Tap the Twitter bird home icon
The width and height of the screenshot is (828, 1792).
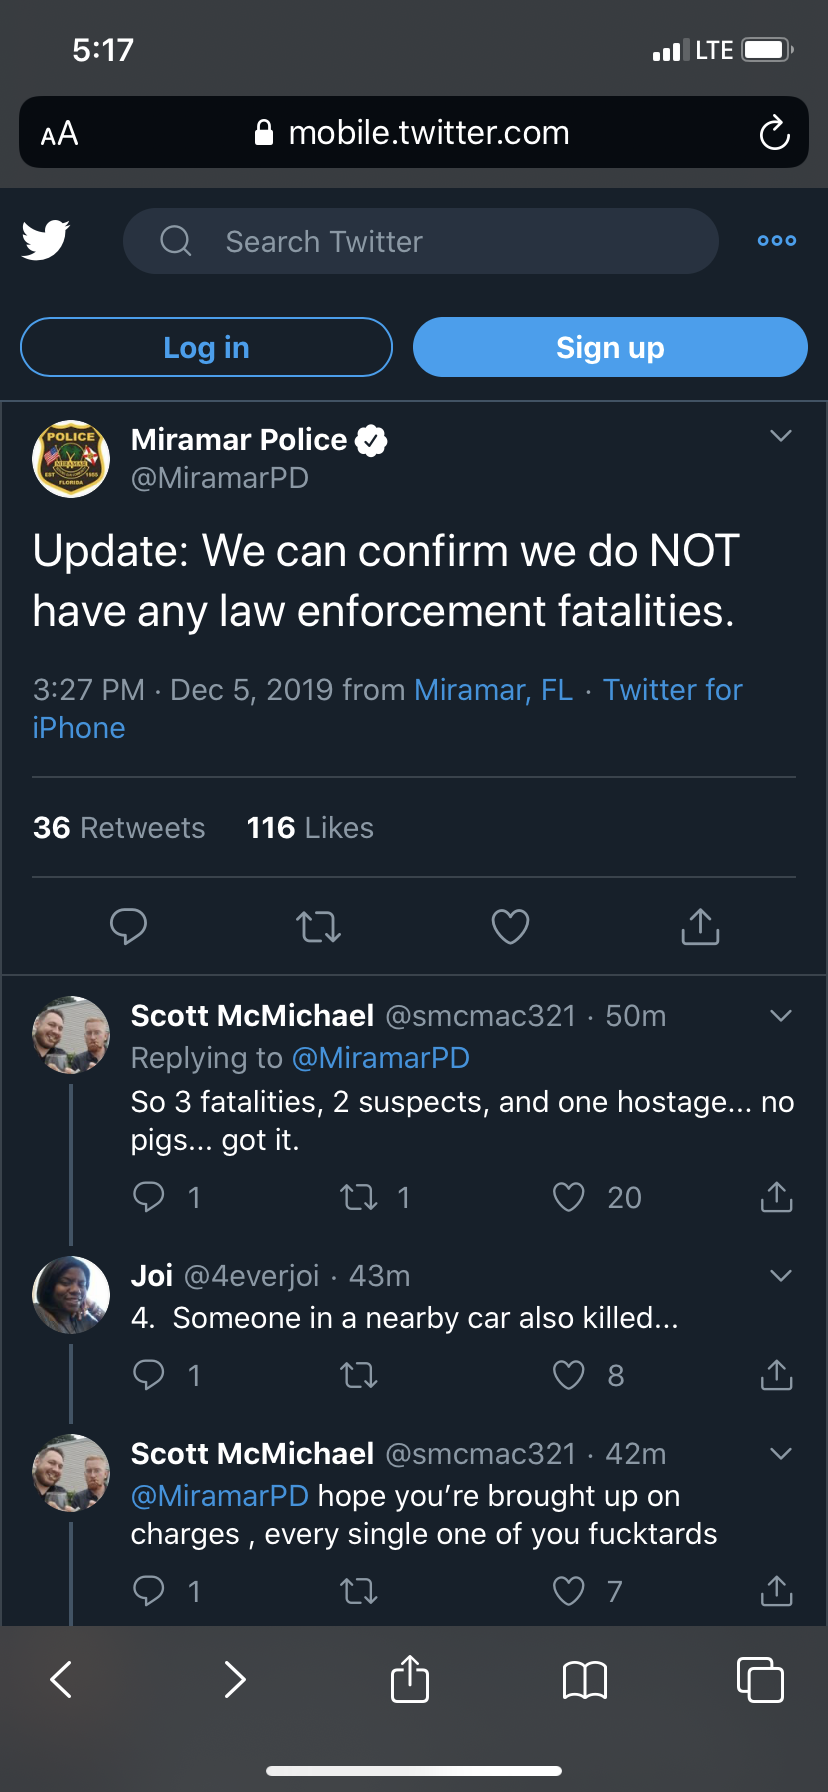pos(46,240)
